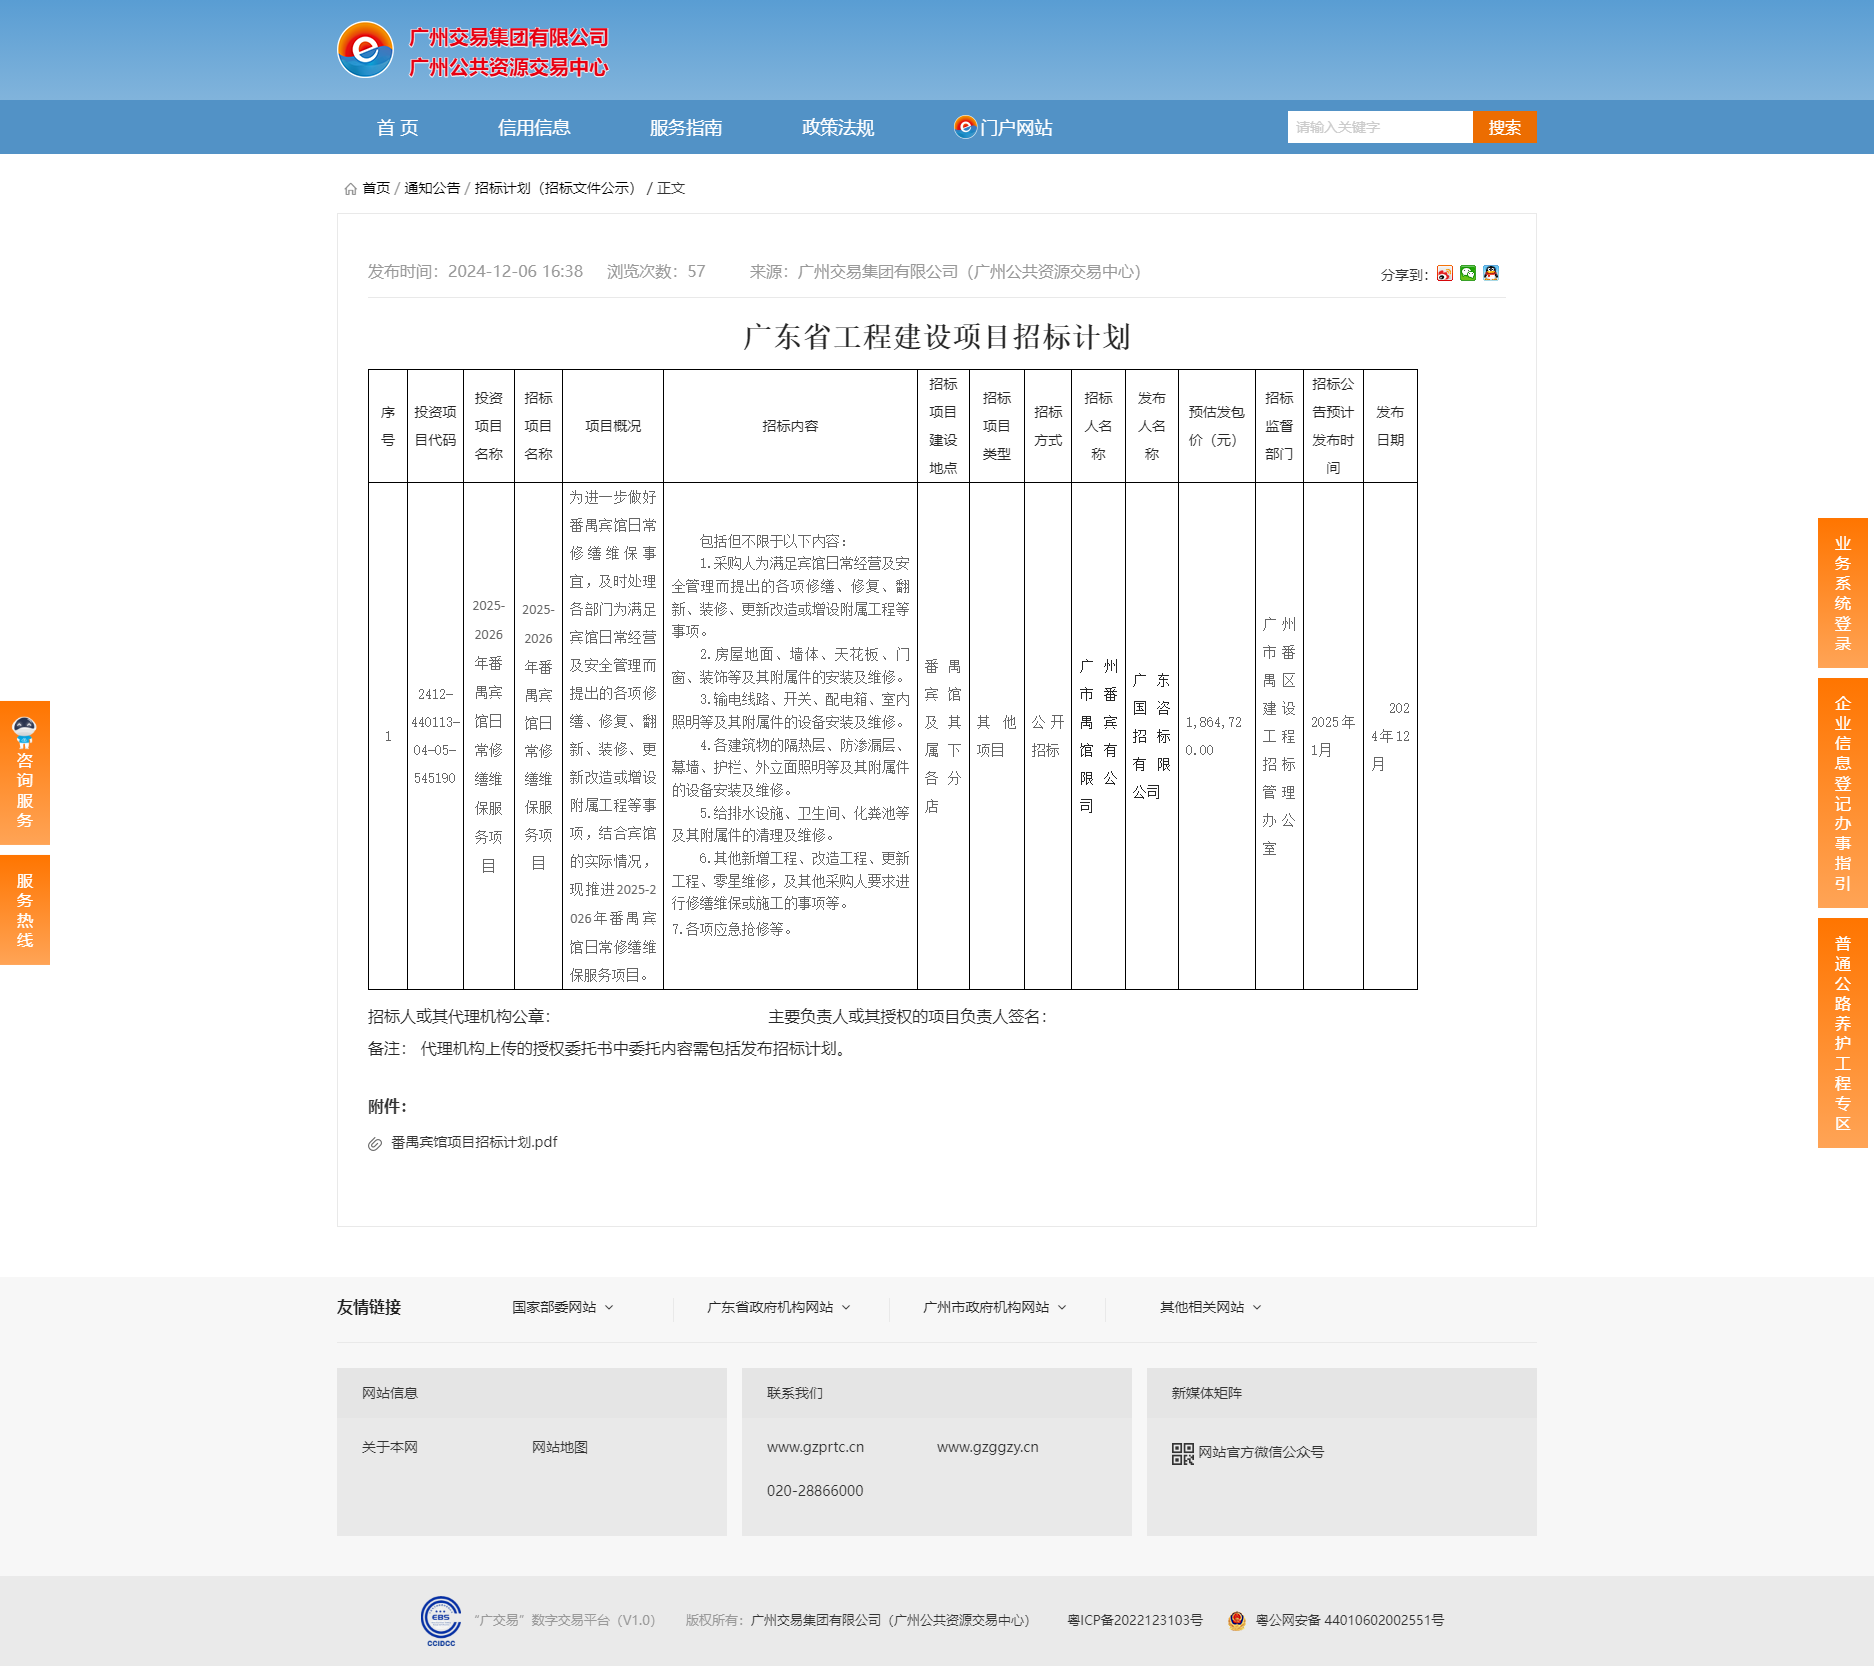
Task: Click the WeChat official account QR icon
Action: pyautogui.click(x=1182, y=1453)
